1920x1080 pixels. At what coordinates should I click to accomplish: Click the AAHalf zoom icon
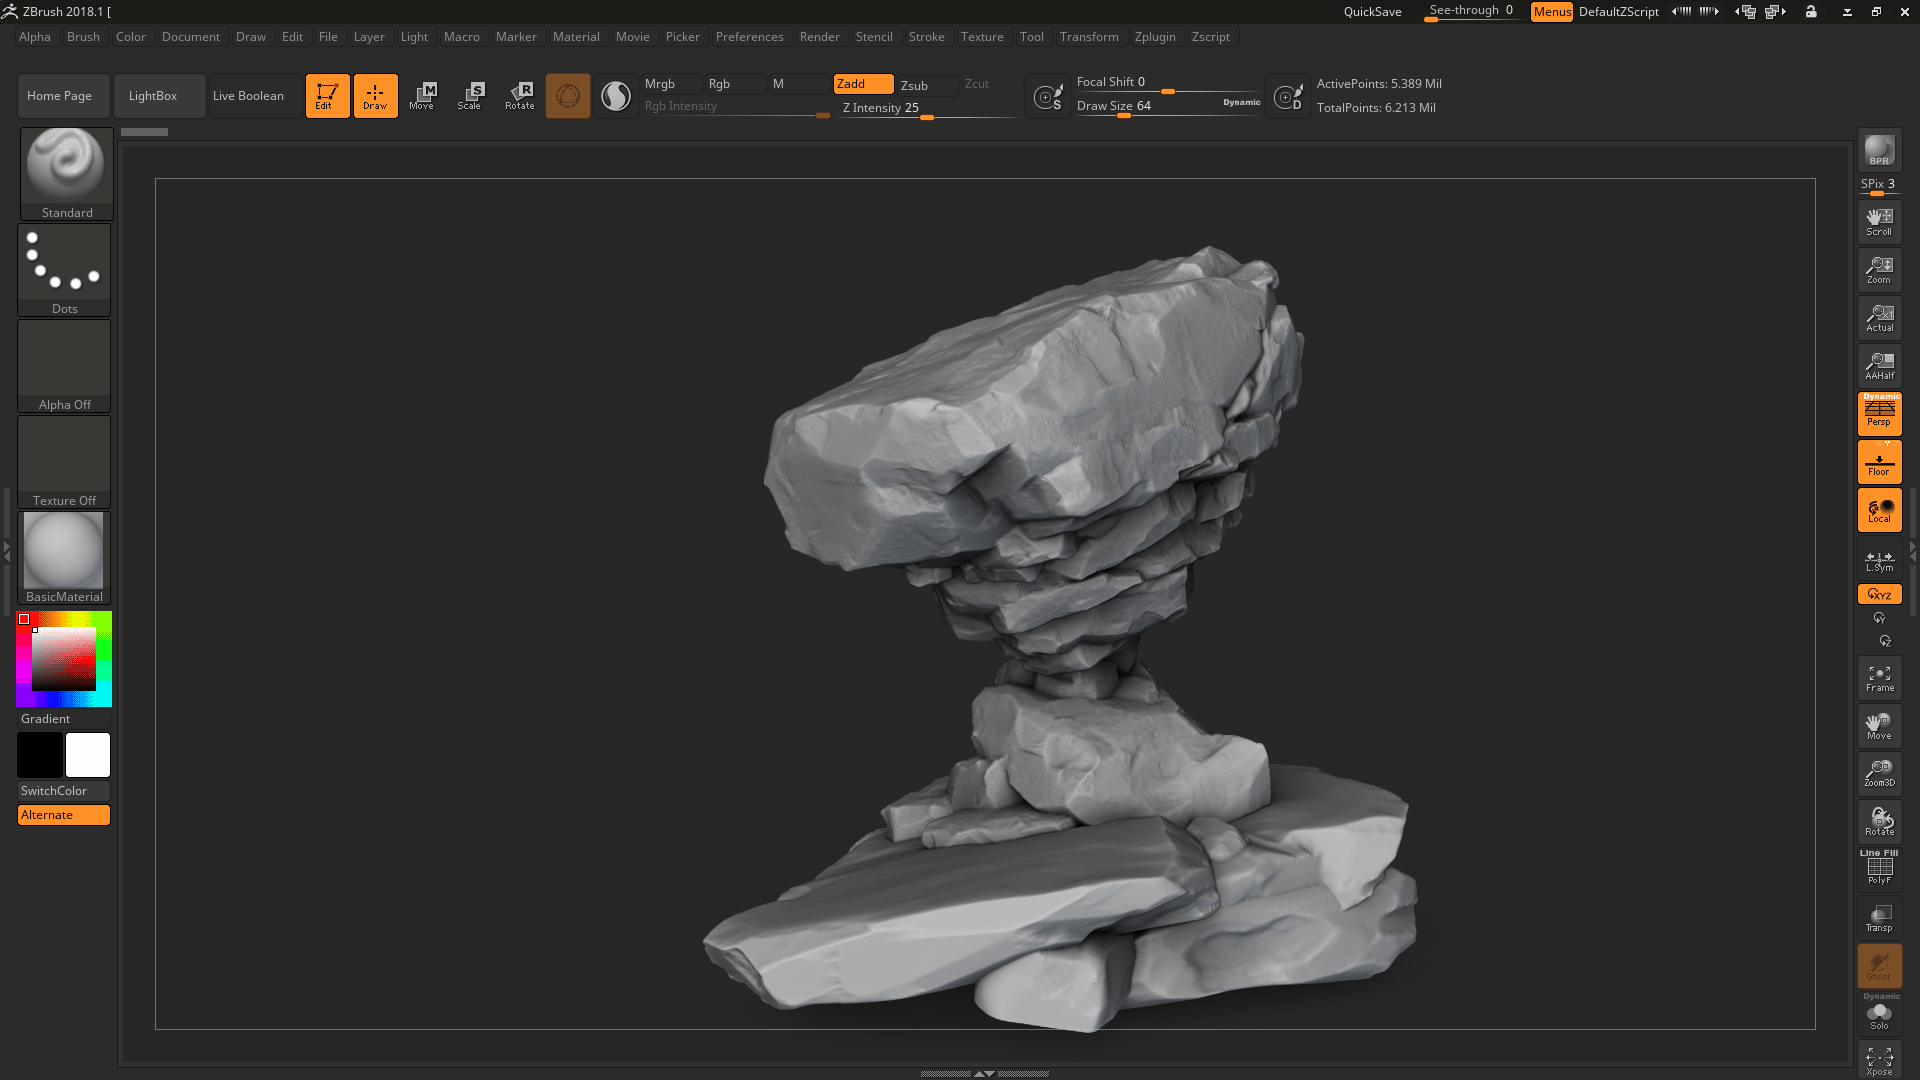1879,366
